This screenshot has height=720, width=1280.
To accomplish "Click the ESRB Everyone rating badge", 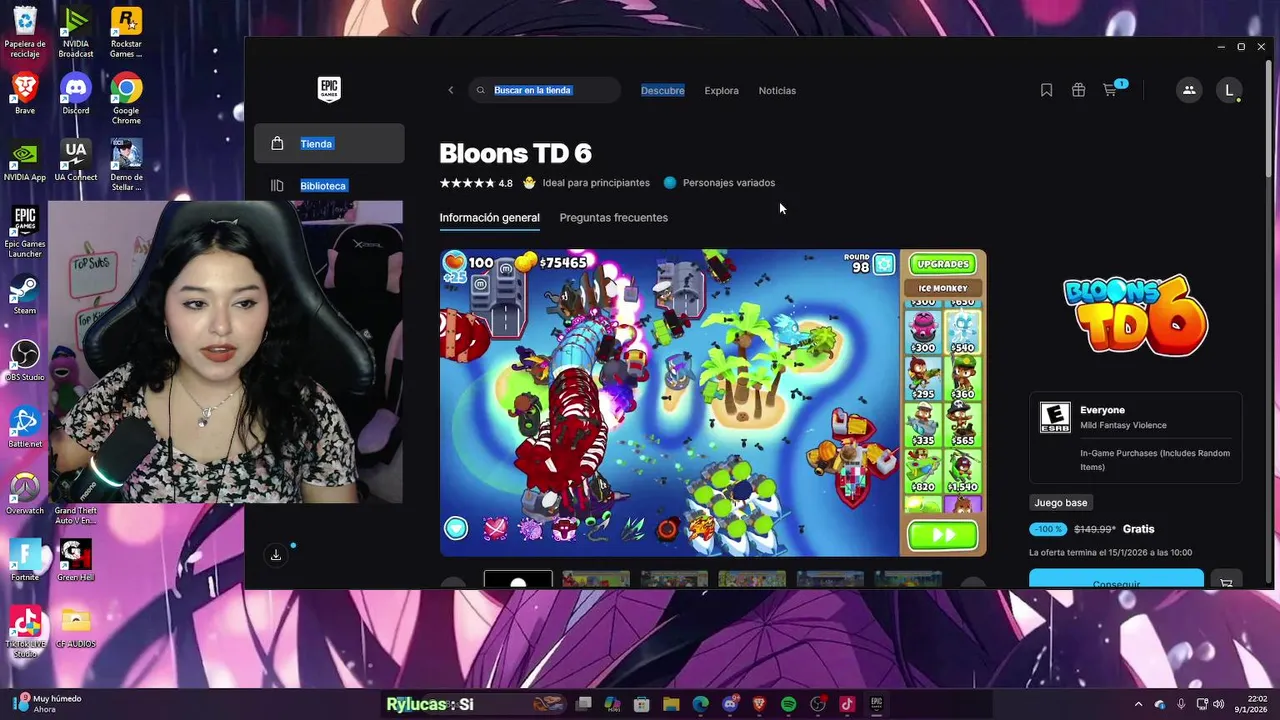I will coord(1055,417).
